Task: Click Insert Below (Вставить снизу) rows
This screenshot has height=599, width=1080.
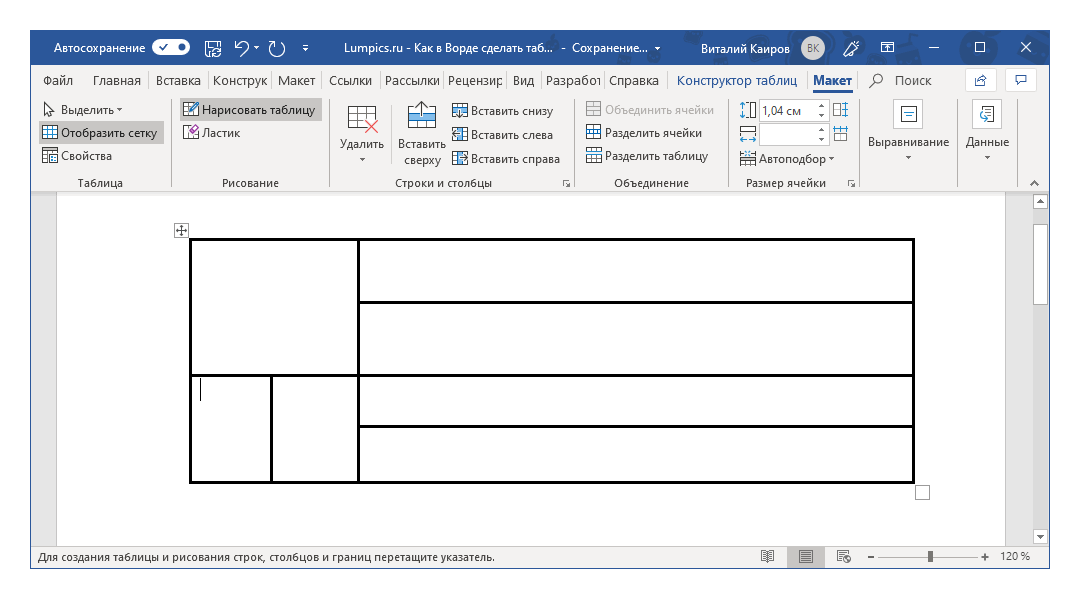Action: click(x=502, y=111)
